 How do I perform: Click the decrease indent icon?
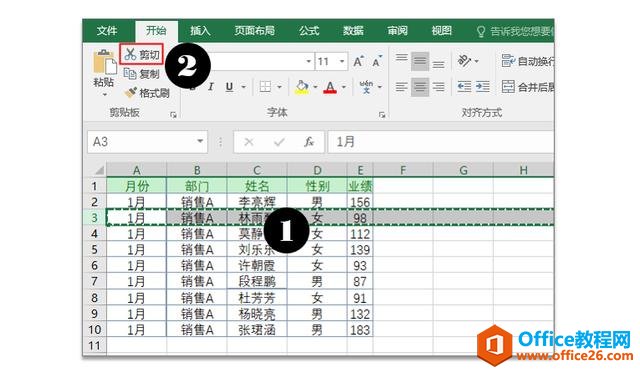click(464, 87)
